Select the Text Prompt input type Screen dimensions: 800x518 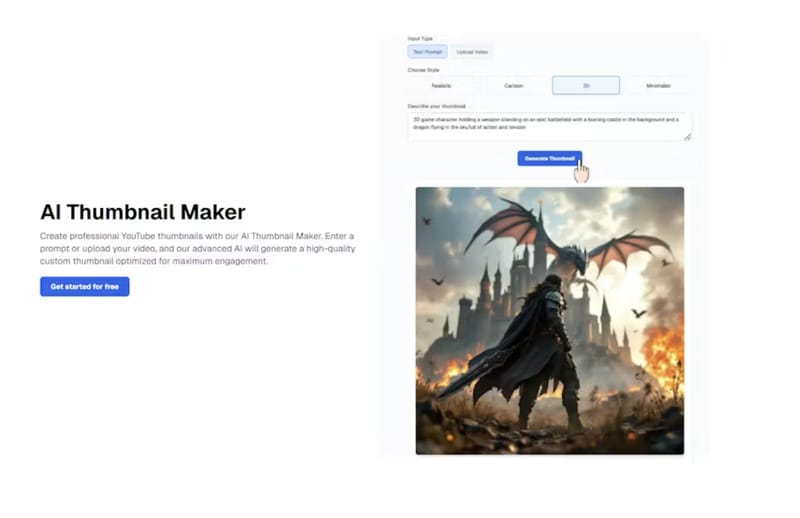427,51
